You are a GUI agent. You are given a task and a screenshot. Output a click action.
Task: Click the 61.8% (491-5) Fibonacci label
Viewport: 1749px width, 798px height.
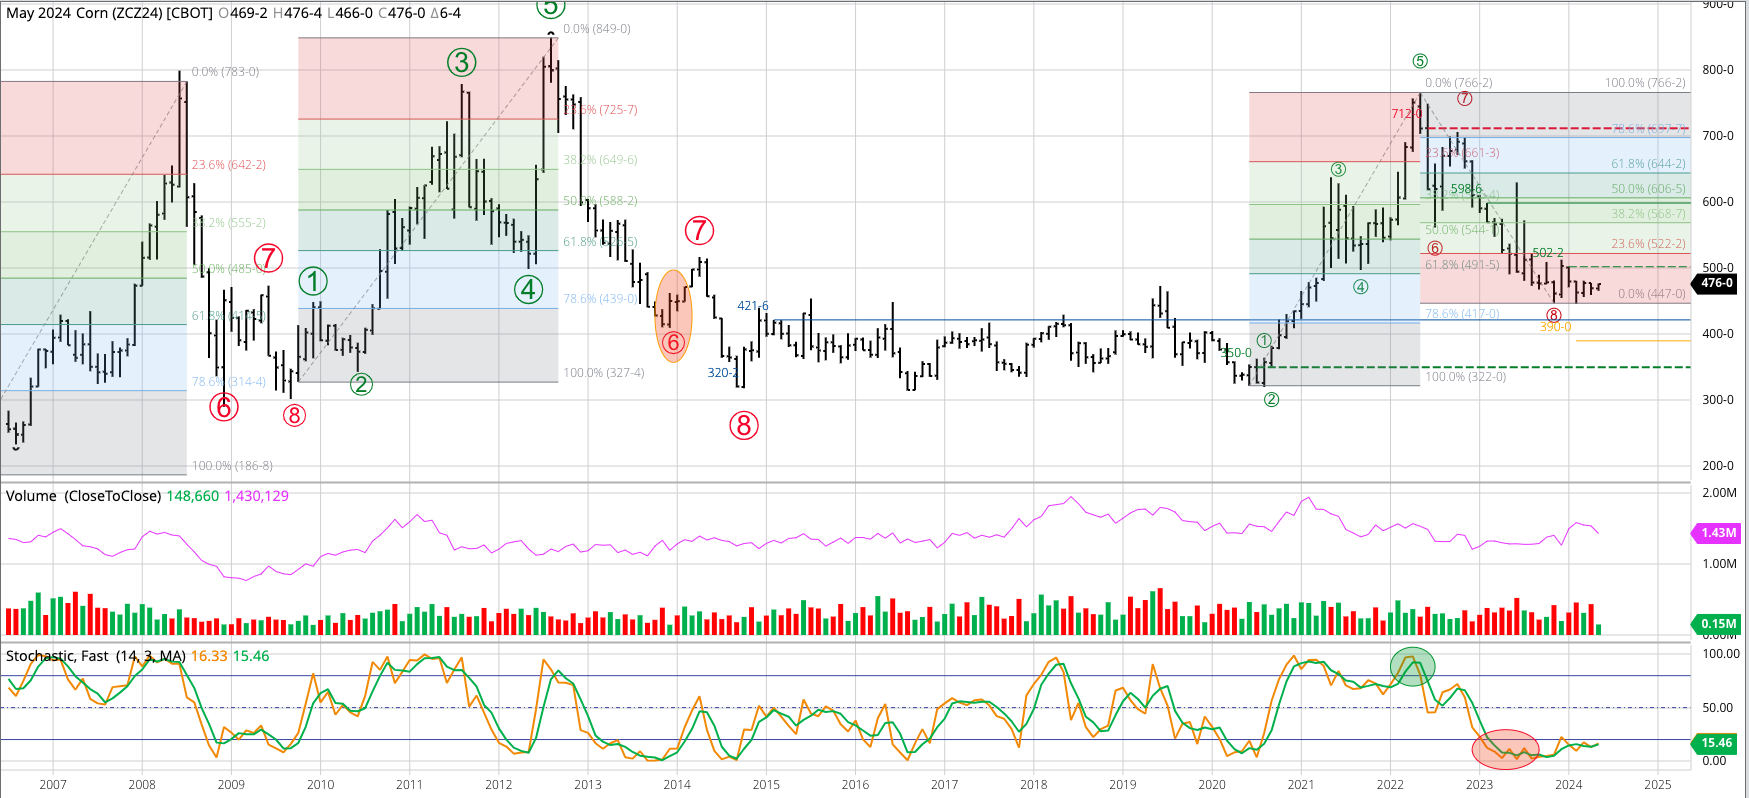click(x=1462, y=265)
